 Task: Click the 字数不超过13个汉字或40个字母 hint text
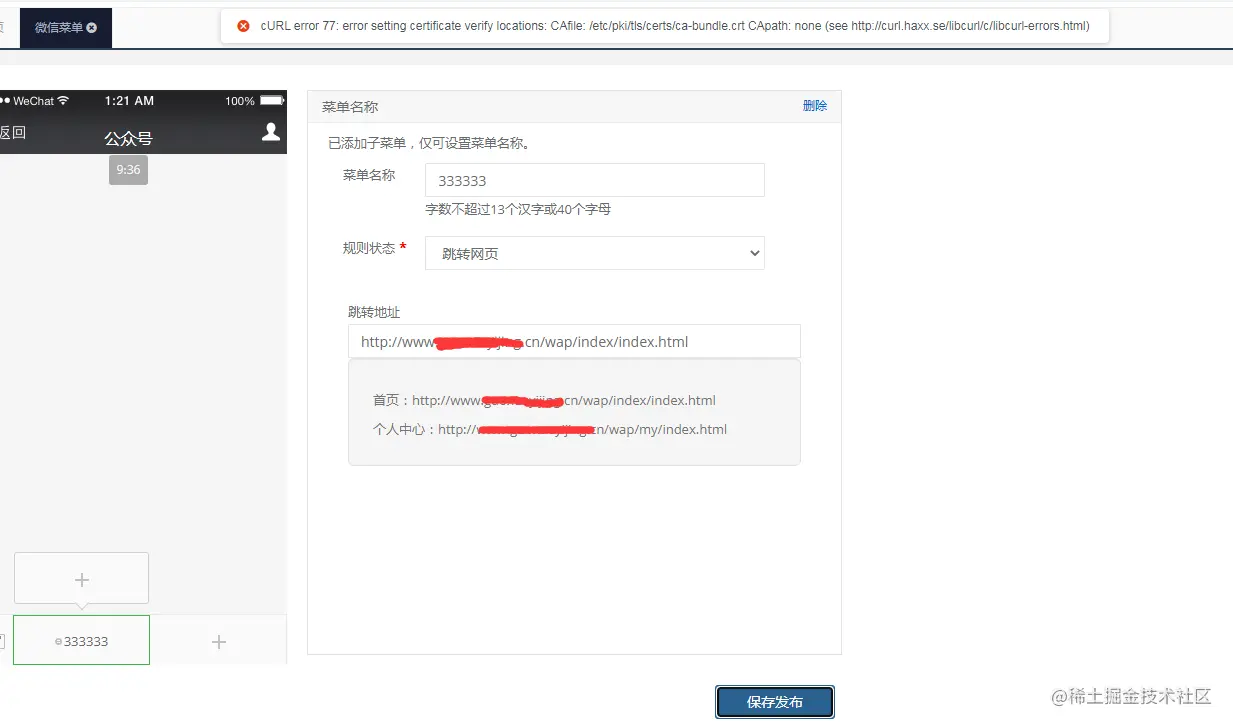click(518, 209)
